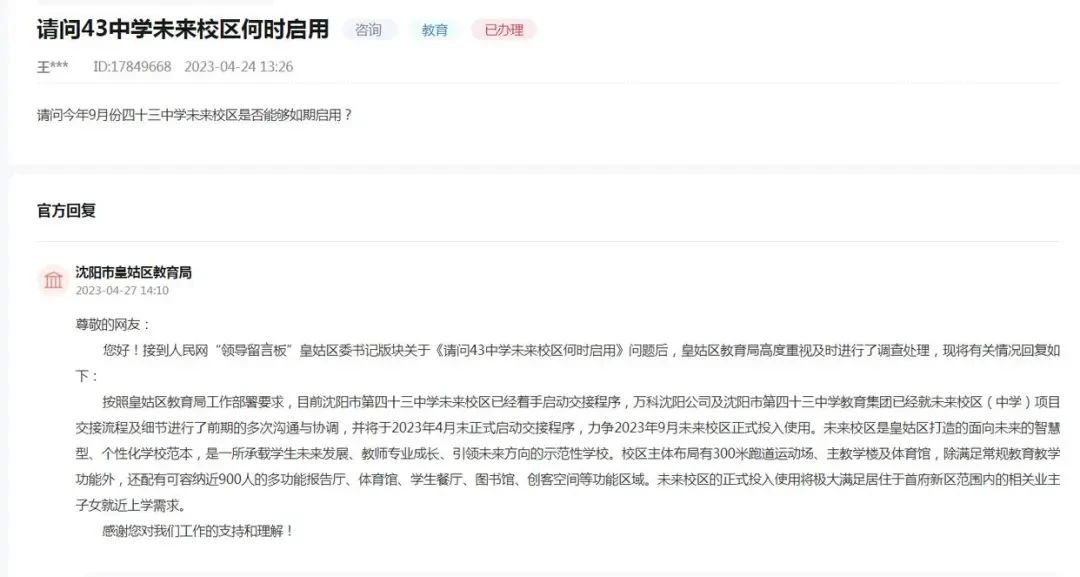The height and width of the screenshot is (577, 1080).
Task: Click the 官方回复 section heading
Action: pyautogui.click(x=66, y=211)
